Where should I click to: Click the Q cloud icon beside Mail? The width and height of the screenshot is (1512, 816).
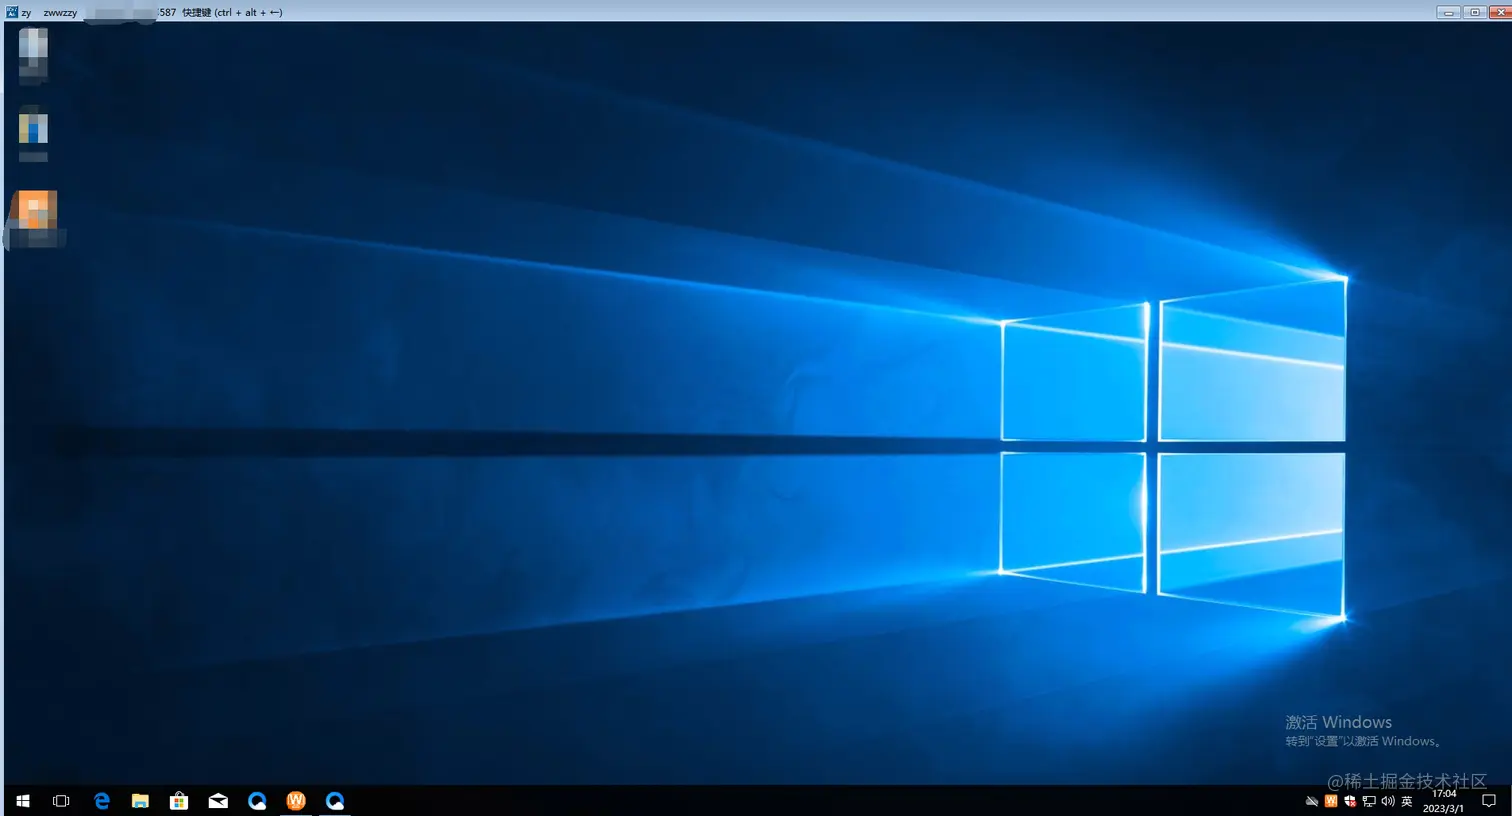coord(257,801)
